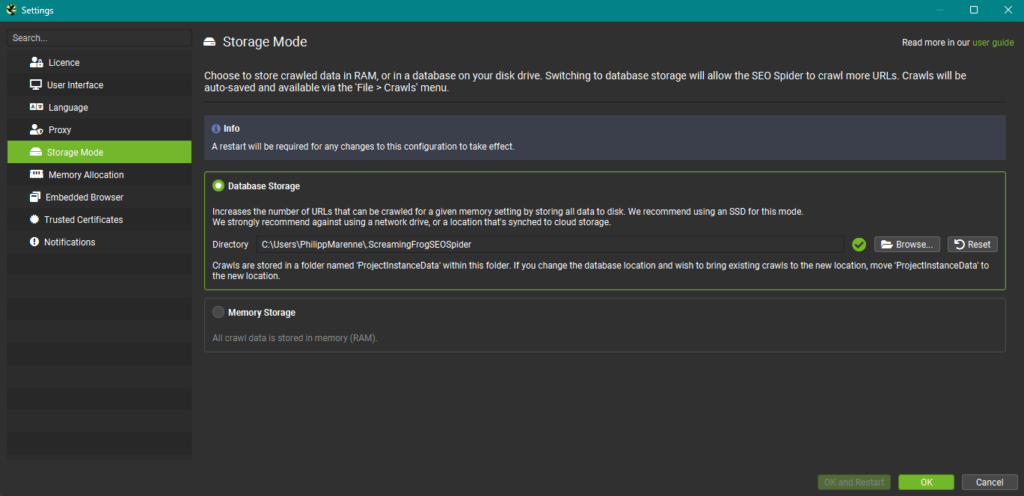Screen dimensions: 1024x496
Task: Click the blue Info icon
Action: pyautogui.click(x=216, y=129)
